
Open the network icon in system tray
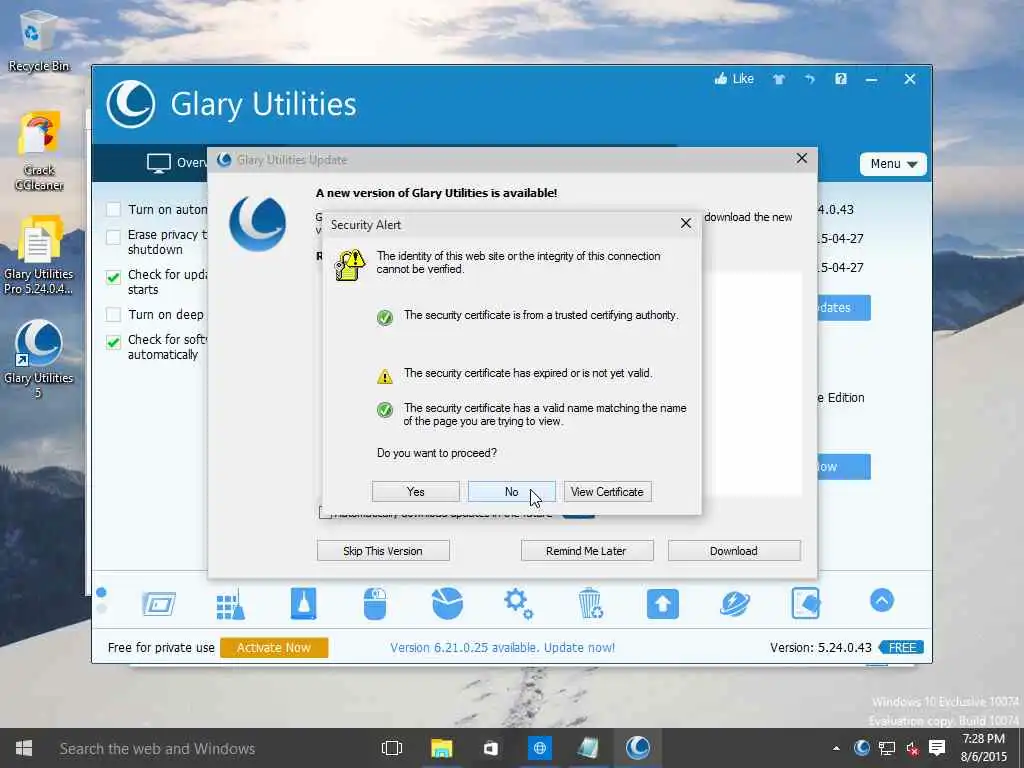(887, 748)
